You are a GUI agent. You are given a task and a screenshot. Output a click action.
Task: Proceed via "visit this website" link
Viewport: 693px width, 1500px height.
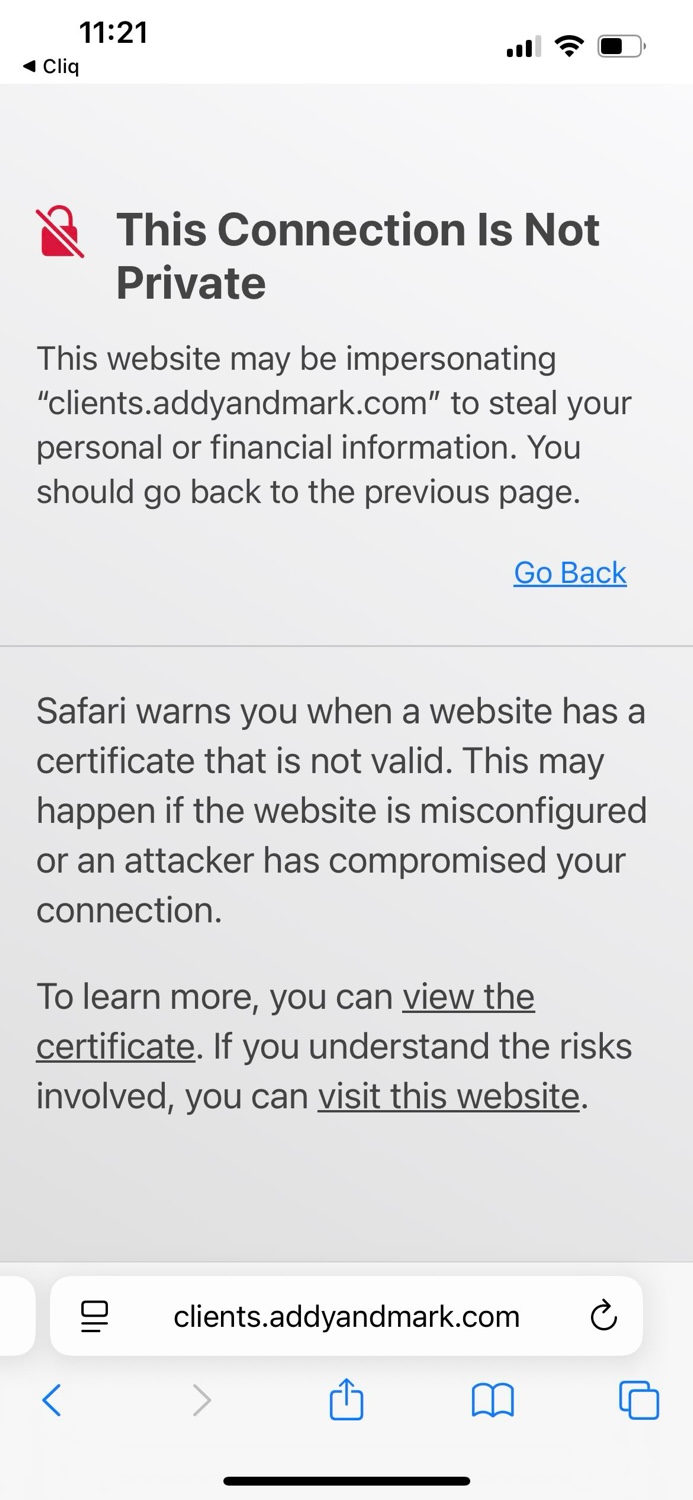(448, 1096)
